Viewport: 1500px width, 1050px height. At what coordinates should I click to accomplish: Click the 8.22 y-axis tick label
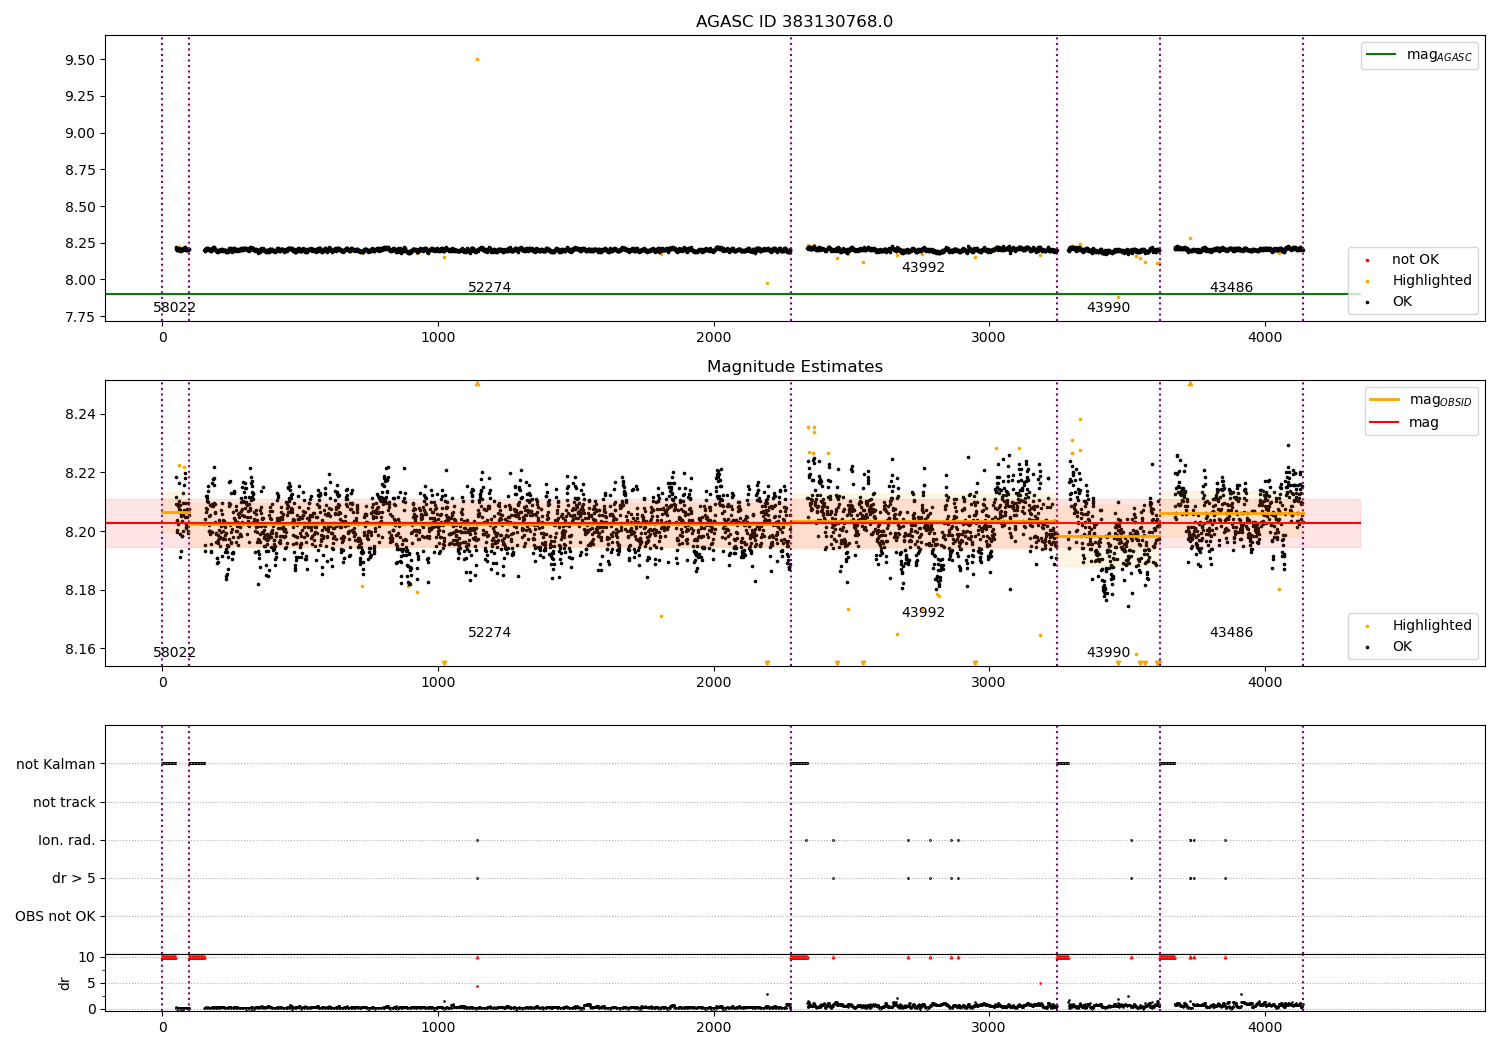79,473
